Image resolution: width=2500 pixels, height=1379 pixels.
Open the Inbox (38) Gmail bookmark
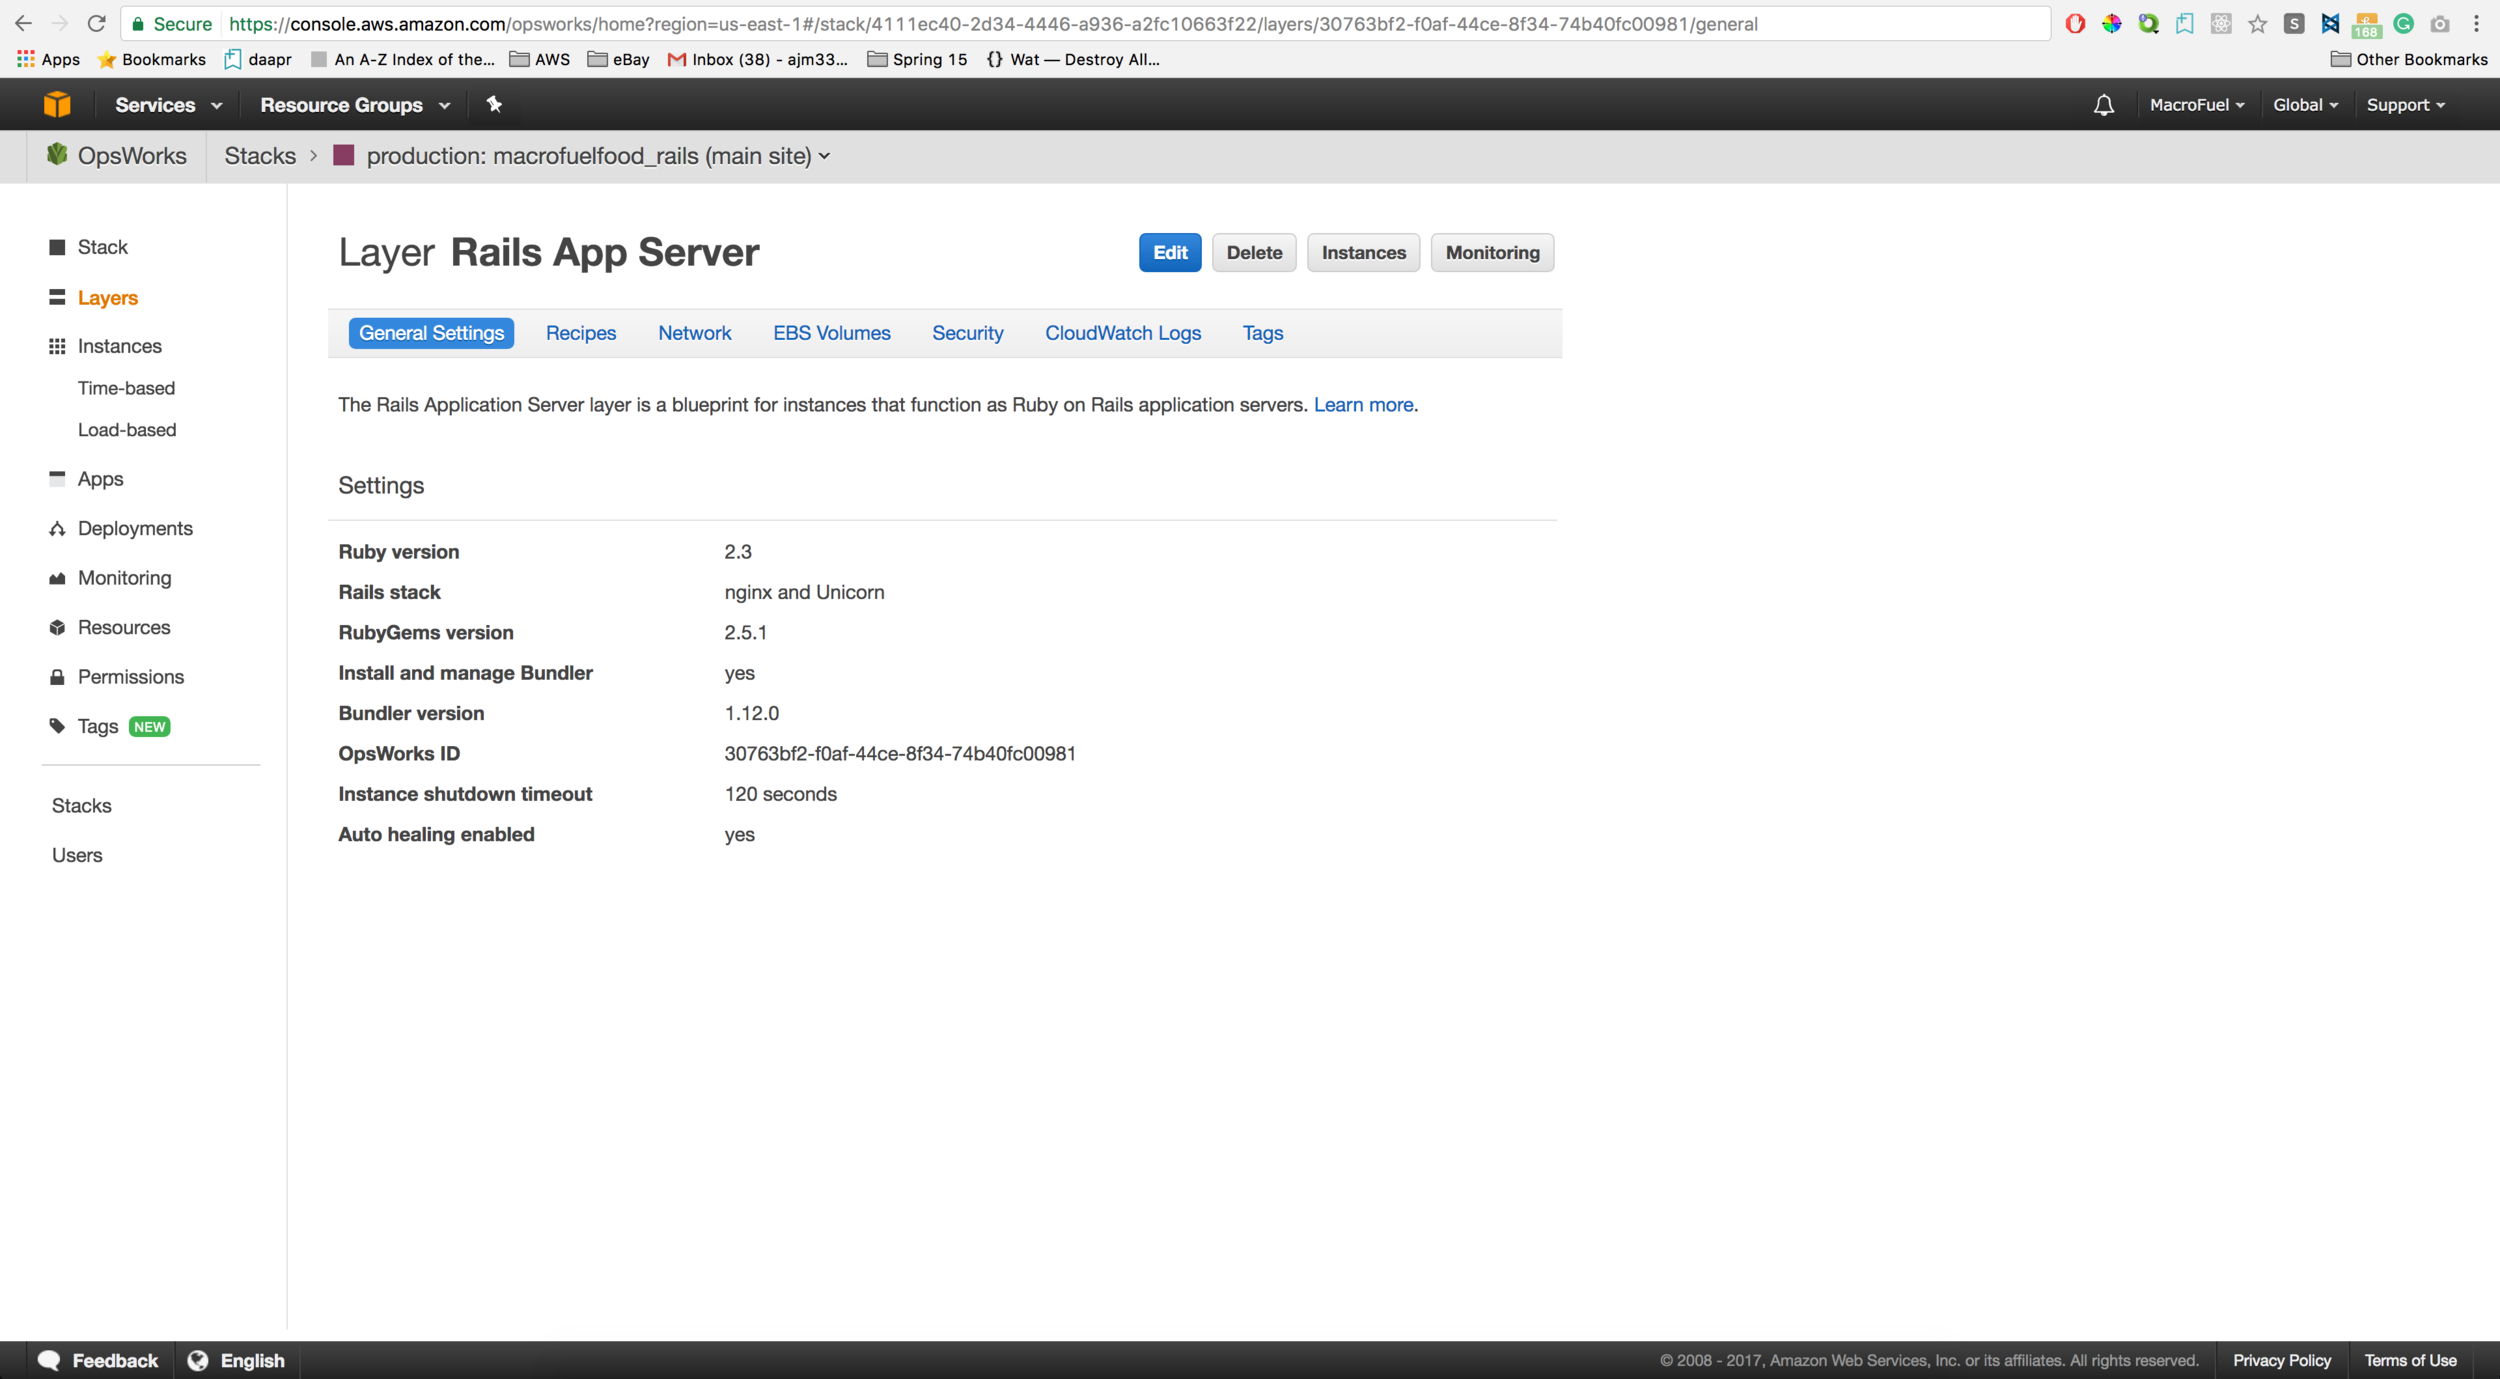click(x=757, y=59)
